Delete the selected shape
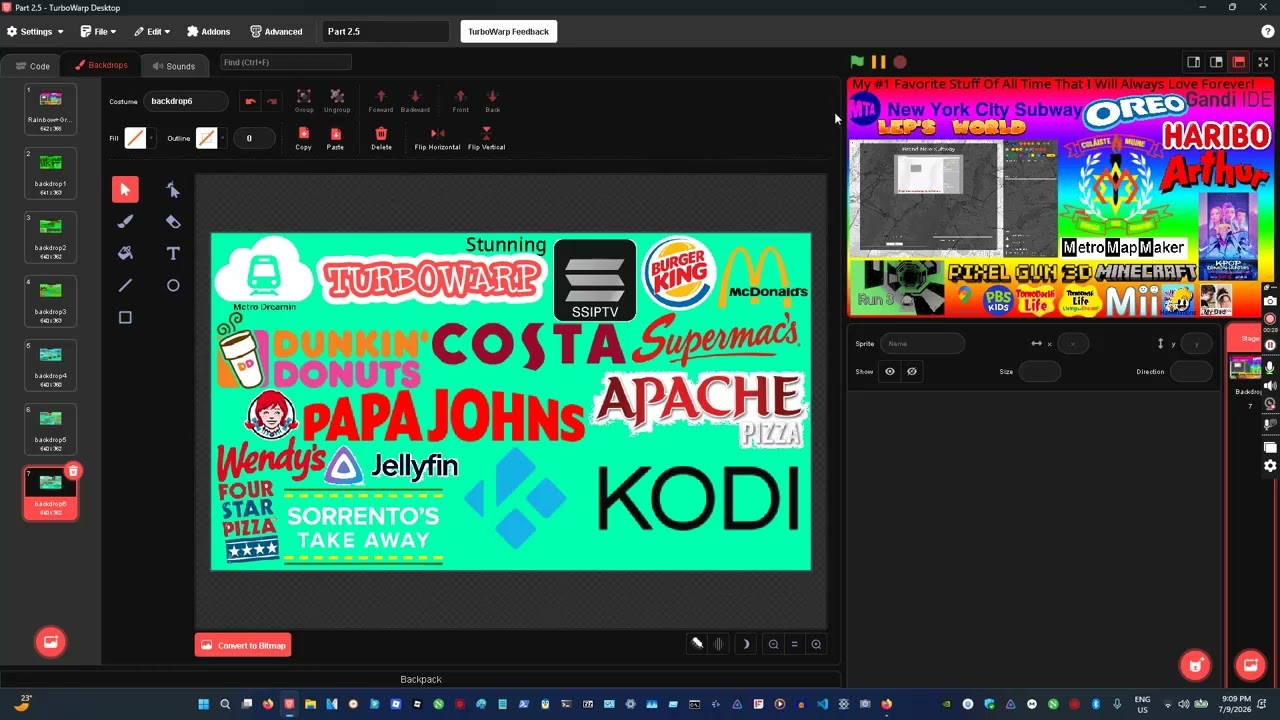Image resolution: width=1280 pixels, height=720 pixels. pyautogui.click(x=381, y=138)
